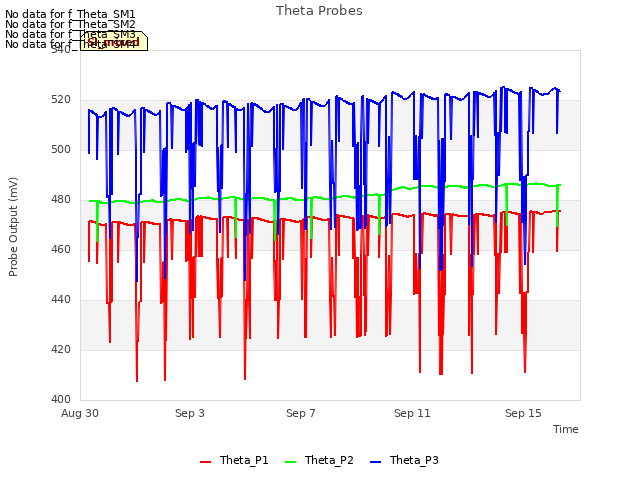The image size is (640, 480).
Task: Click the Theta_P2 legend label
Action: point(329,460)
